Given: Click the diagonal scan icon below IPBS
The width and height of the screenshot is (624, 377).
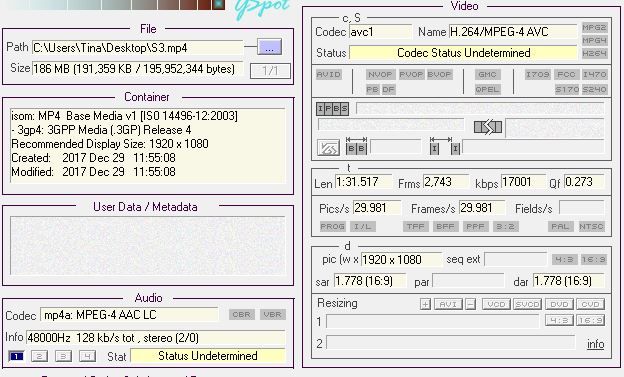Looking at the screenshot, I should point(328,148).
